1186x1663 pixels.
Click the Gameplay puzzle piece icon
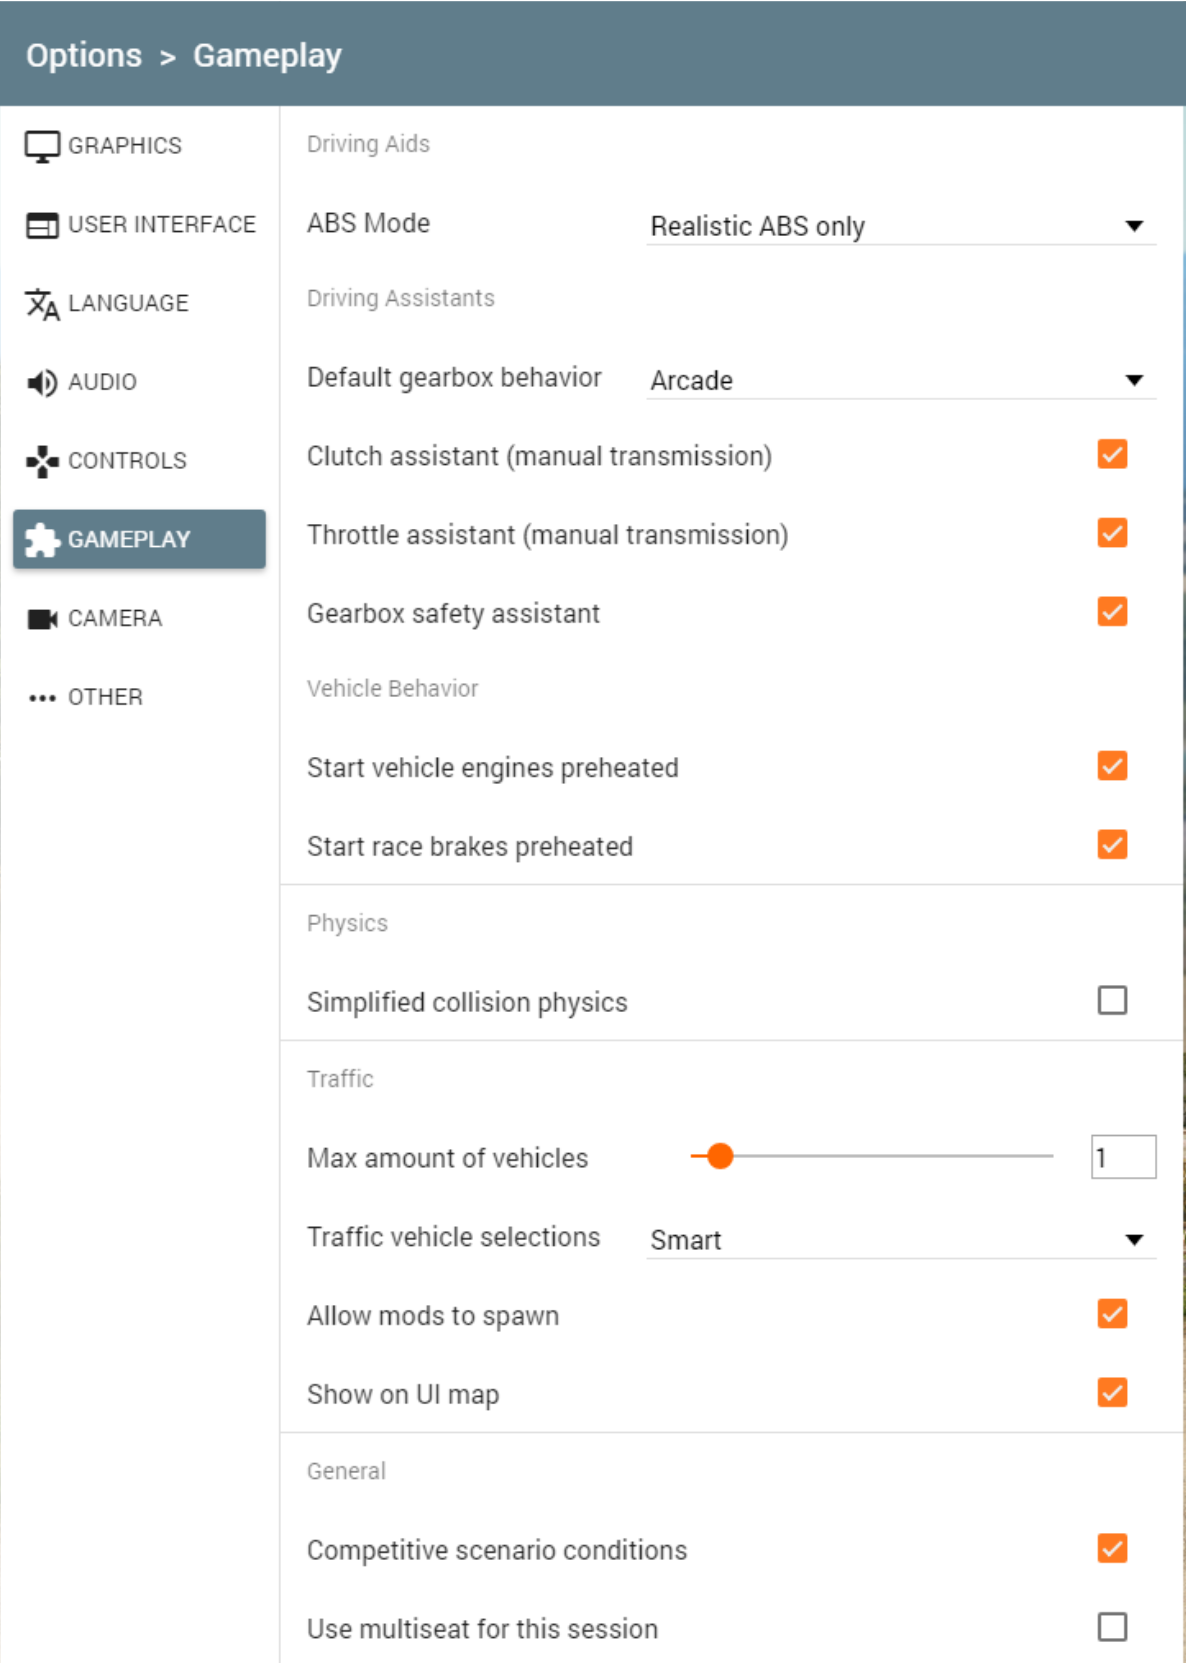[42, 540]
